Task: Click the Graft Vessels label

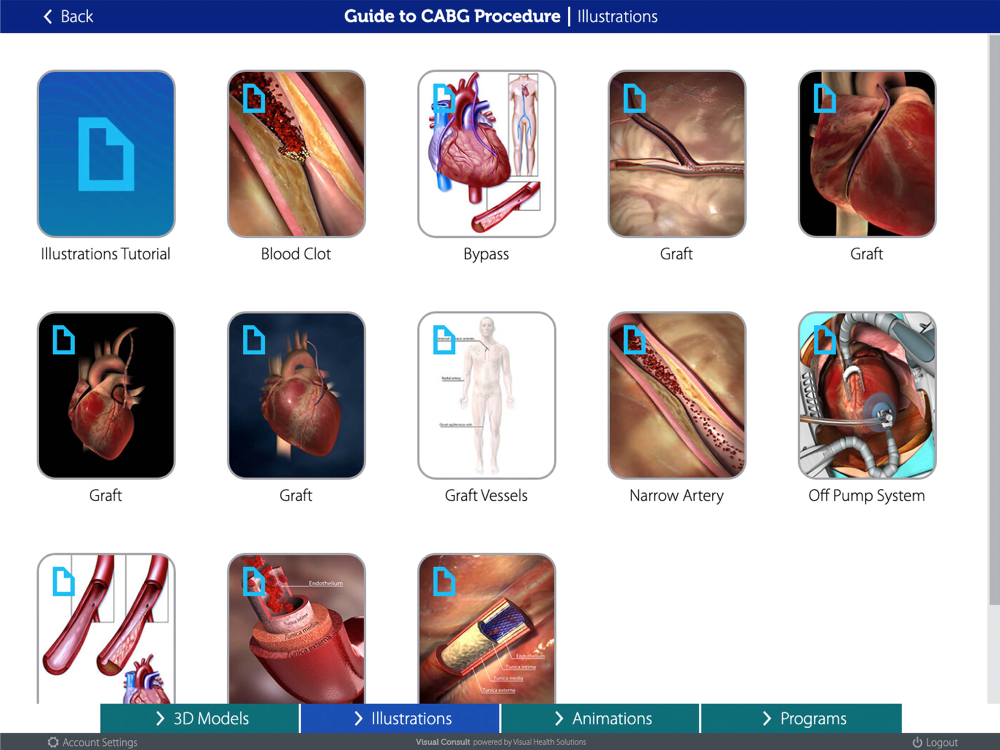Action: pos(486,496)
